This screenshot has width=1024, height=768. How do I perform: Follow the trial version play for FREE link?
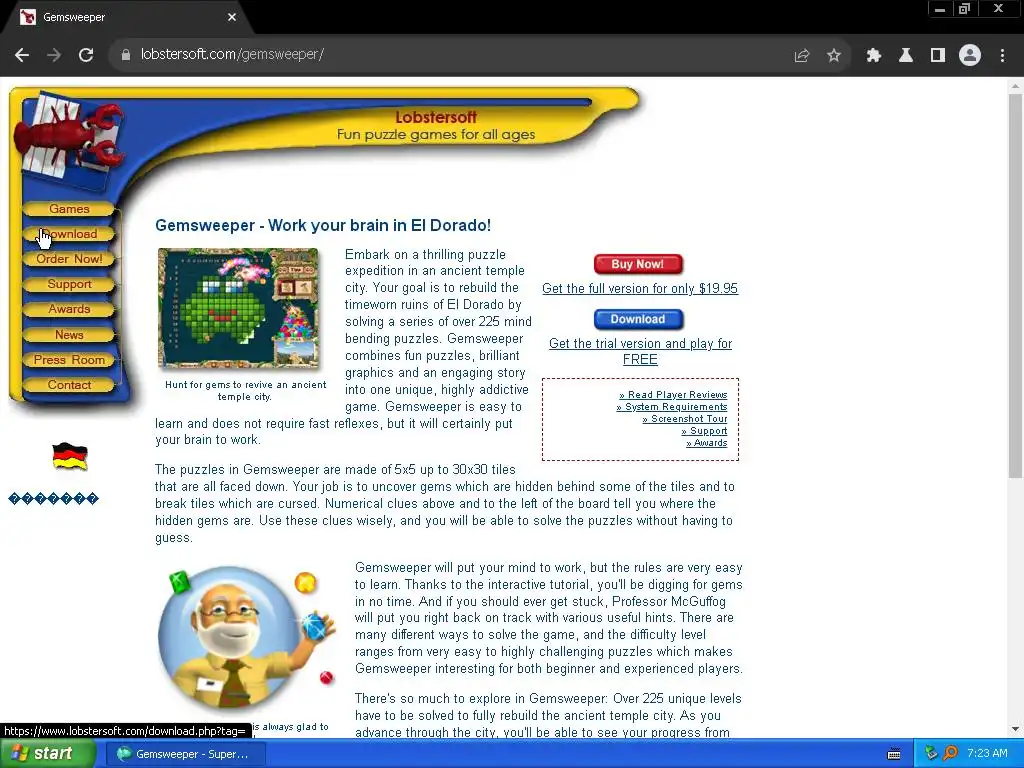[640, 351]
